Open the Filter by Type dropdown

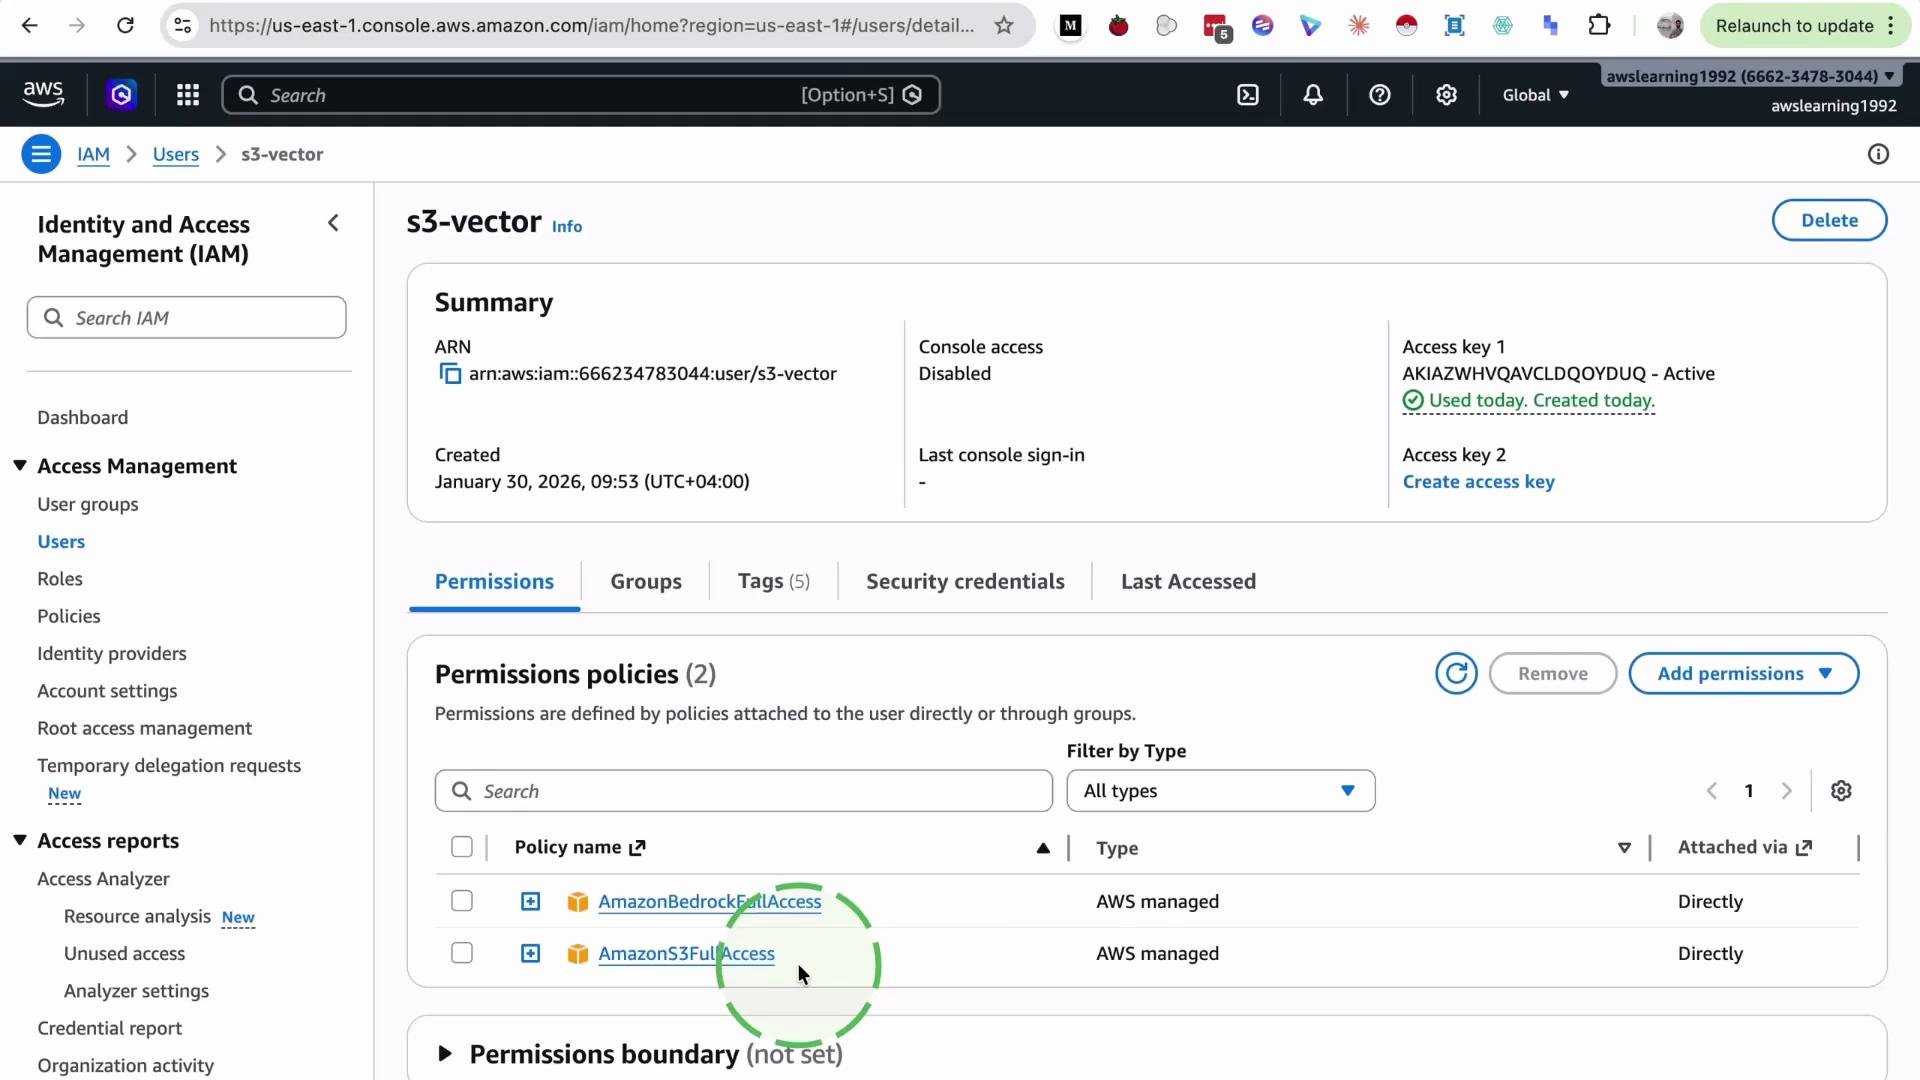pos(1220,791)
